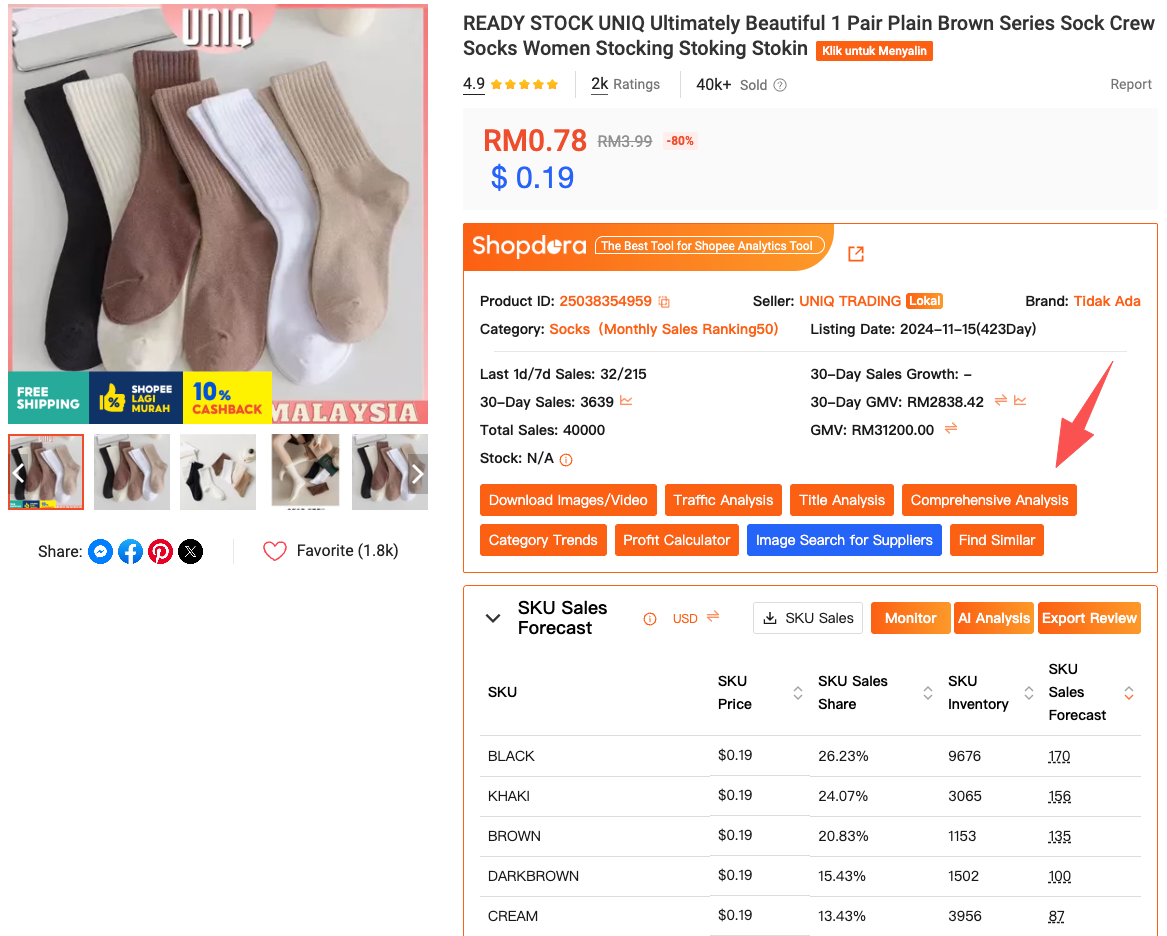Screen dimensions: 1167x936
Task: Share on Facebook icon
Action: [130, 551]
